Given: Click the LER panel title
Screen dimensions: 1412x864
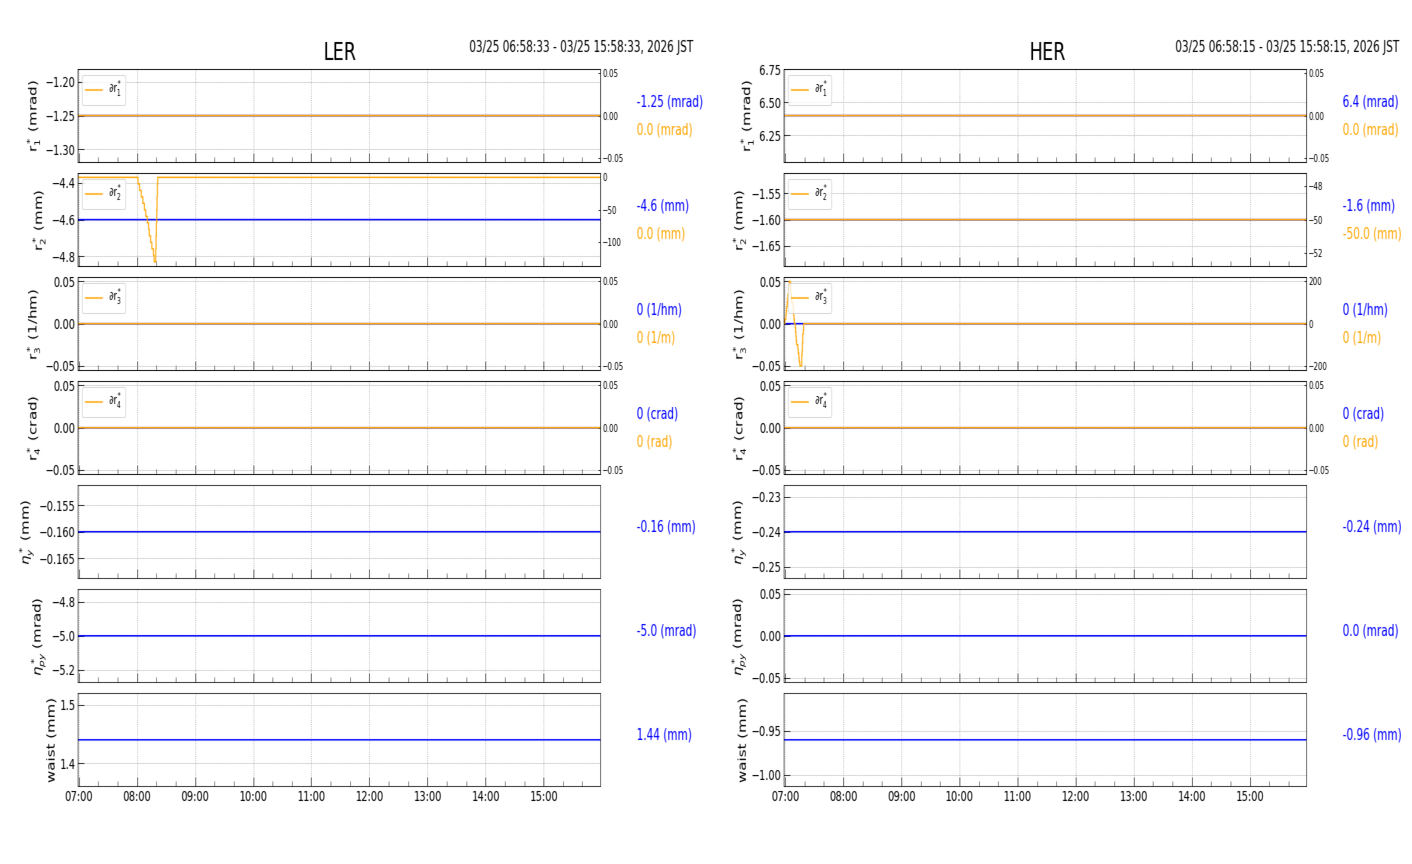Looking at the screenshot, I should (339, 52).
